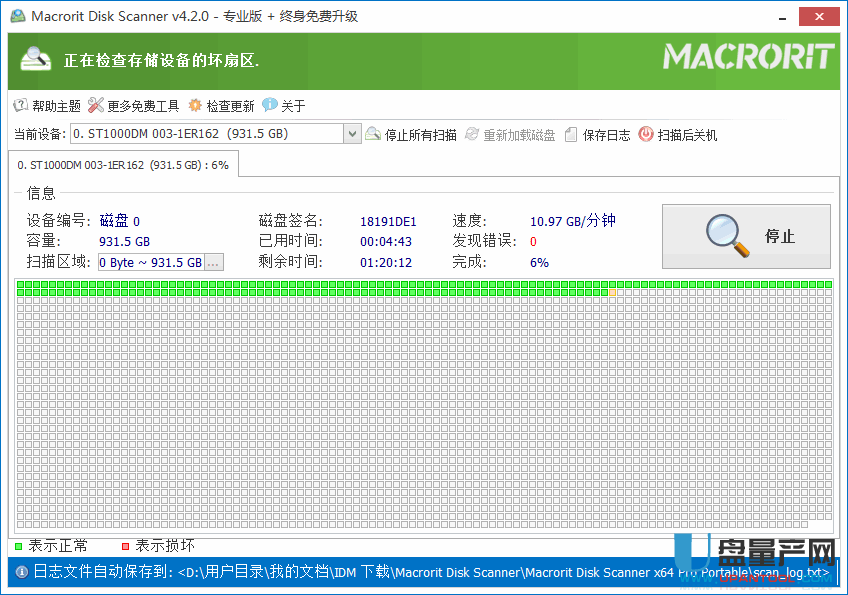Click the 扫描区域 range input field

coord(150,262)
